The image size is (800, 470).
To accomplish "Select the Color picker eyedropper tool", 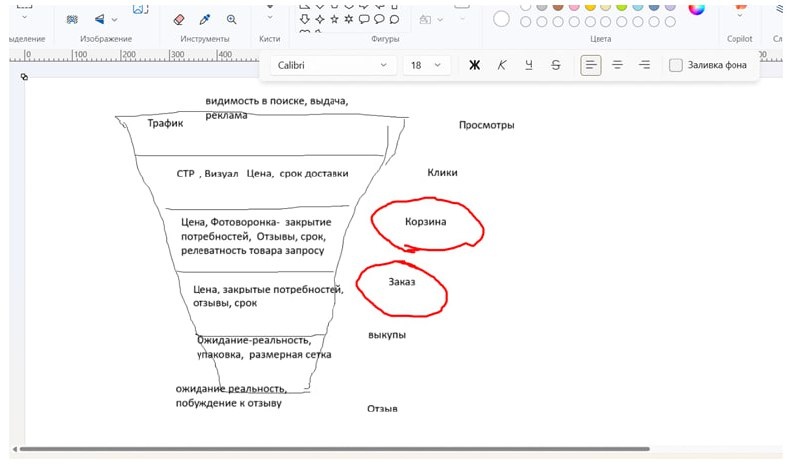I will (205, 19).
